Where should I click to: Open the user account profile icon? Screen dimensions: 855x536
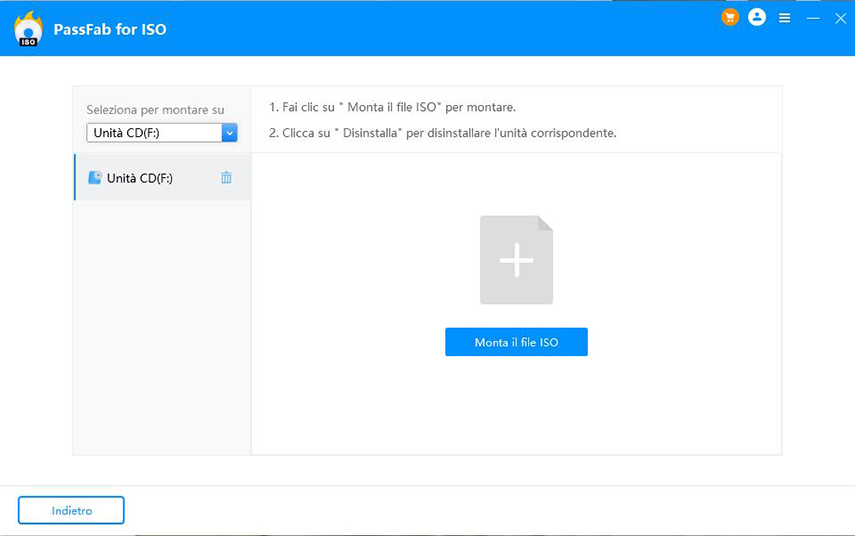[x=757, y=18]
